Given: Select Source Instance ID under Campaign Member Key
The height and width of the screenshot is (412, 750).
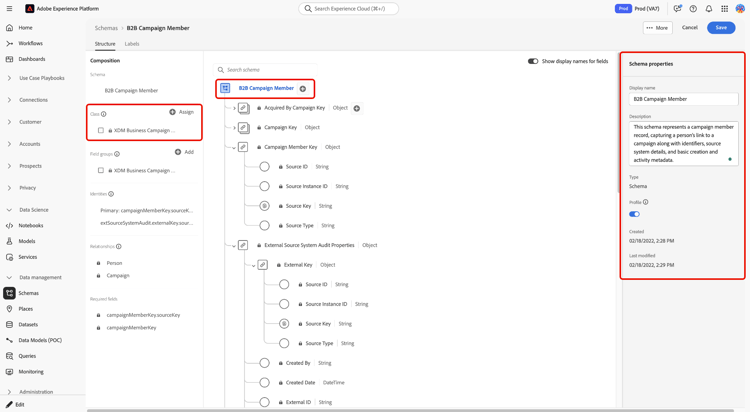Looking at the screenshot, I should [x=265, y=187].
